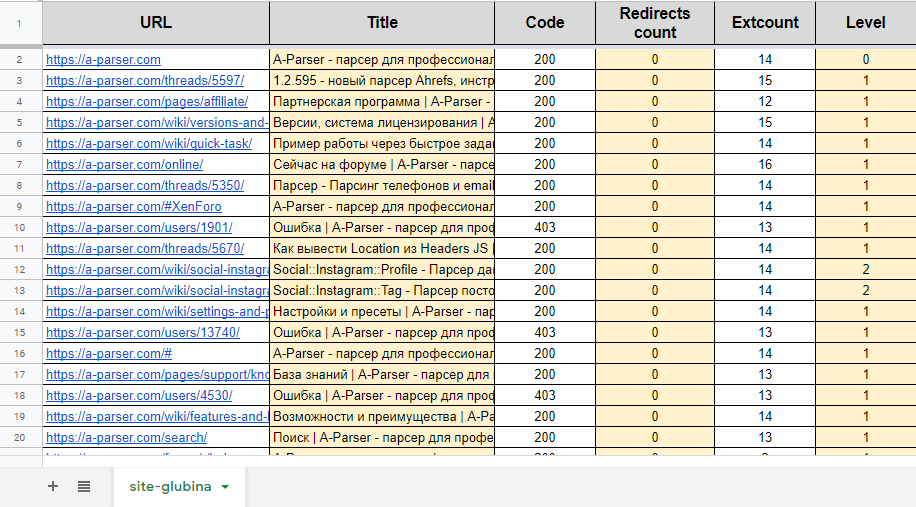
Task: Add a new sheet with plus icon
Action: (53, 486)
